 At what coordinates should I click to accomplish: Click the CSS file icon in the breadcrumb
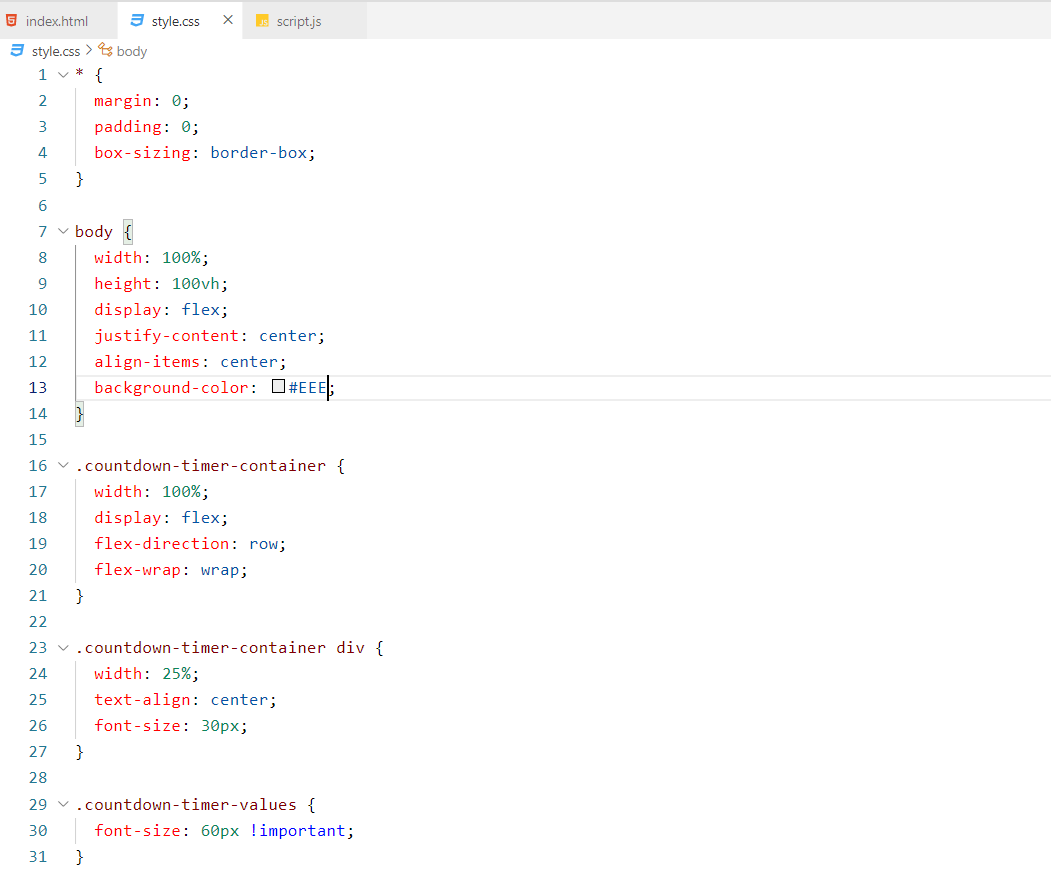[x=17, y=50]
